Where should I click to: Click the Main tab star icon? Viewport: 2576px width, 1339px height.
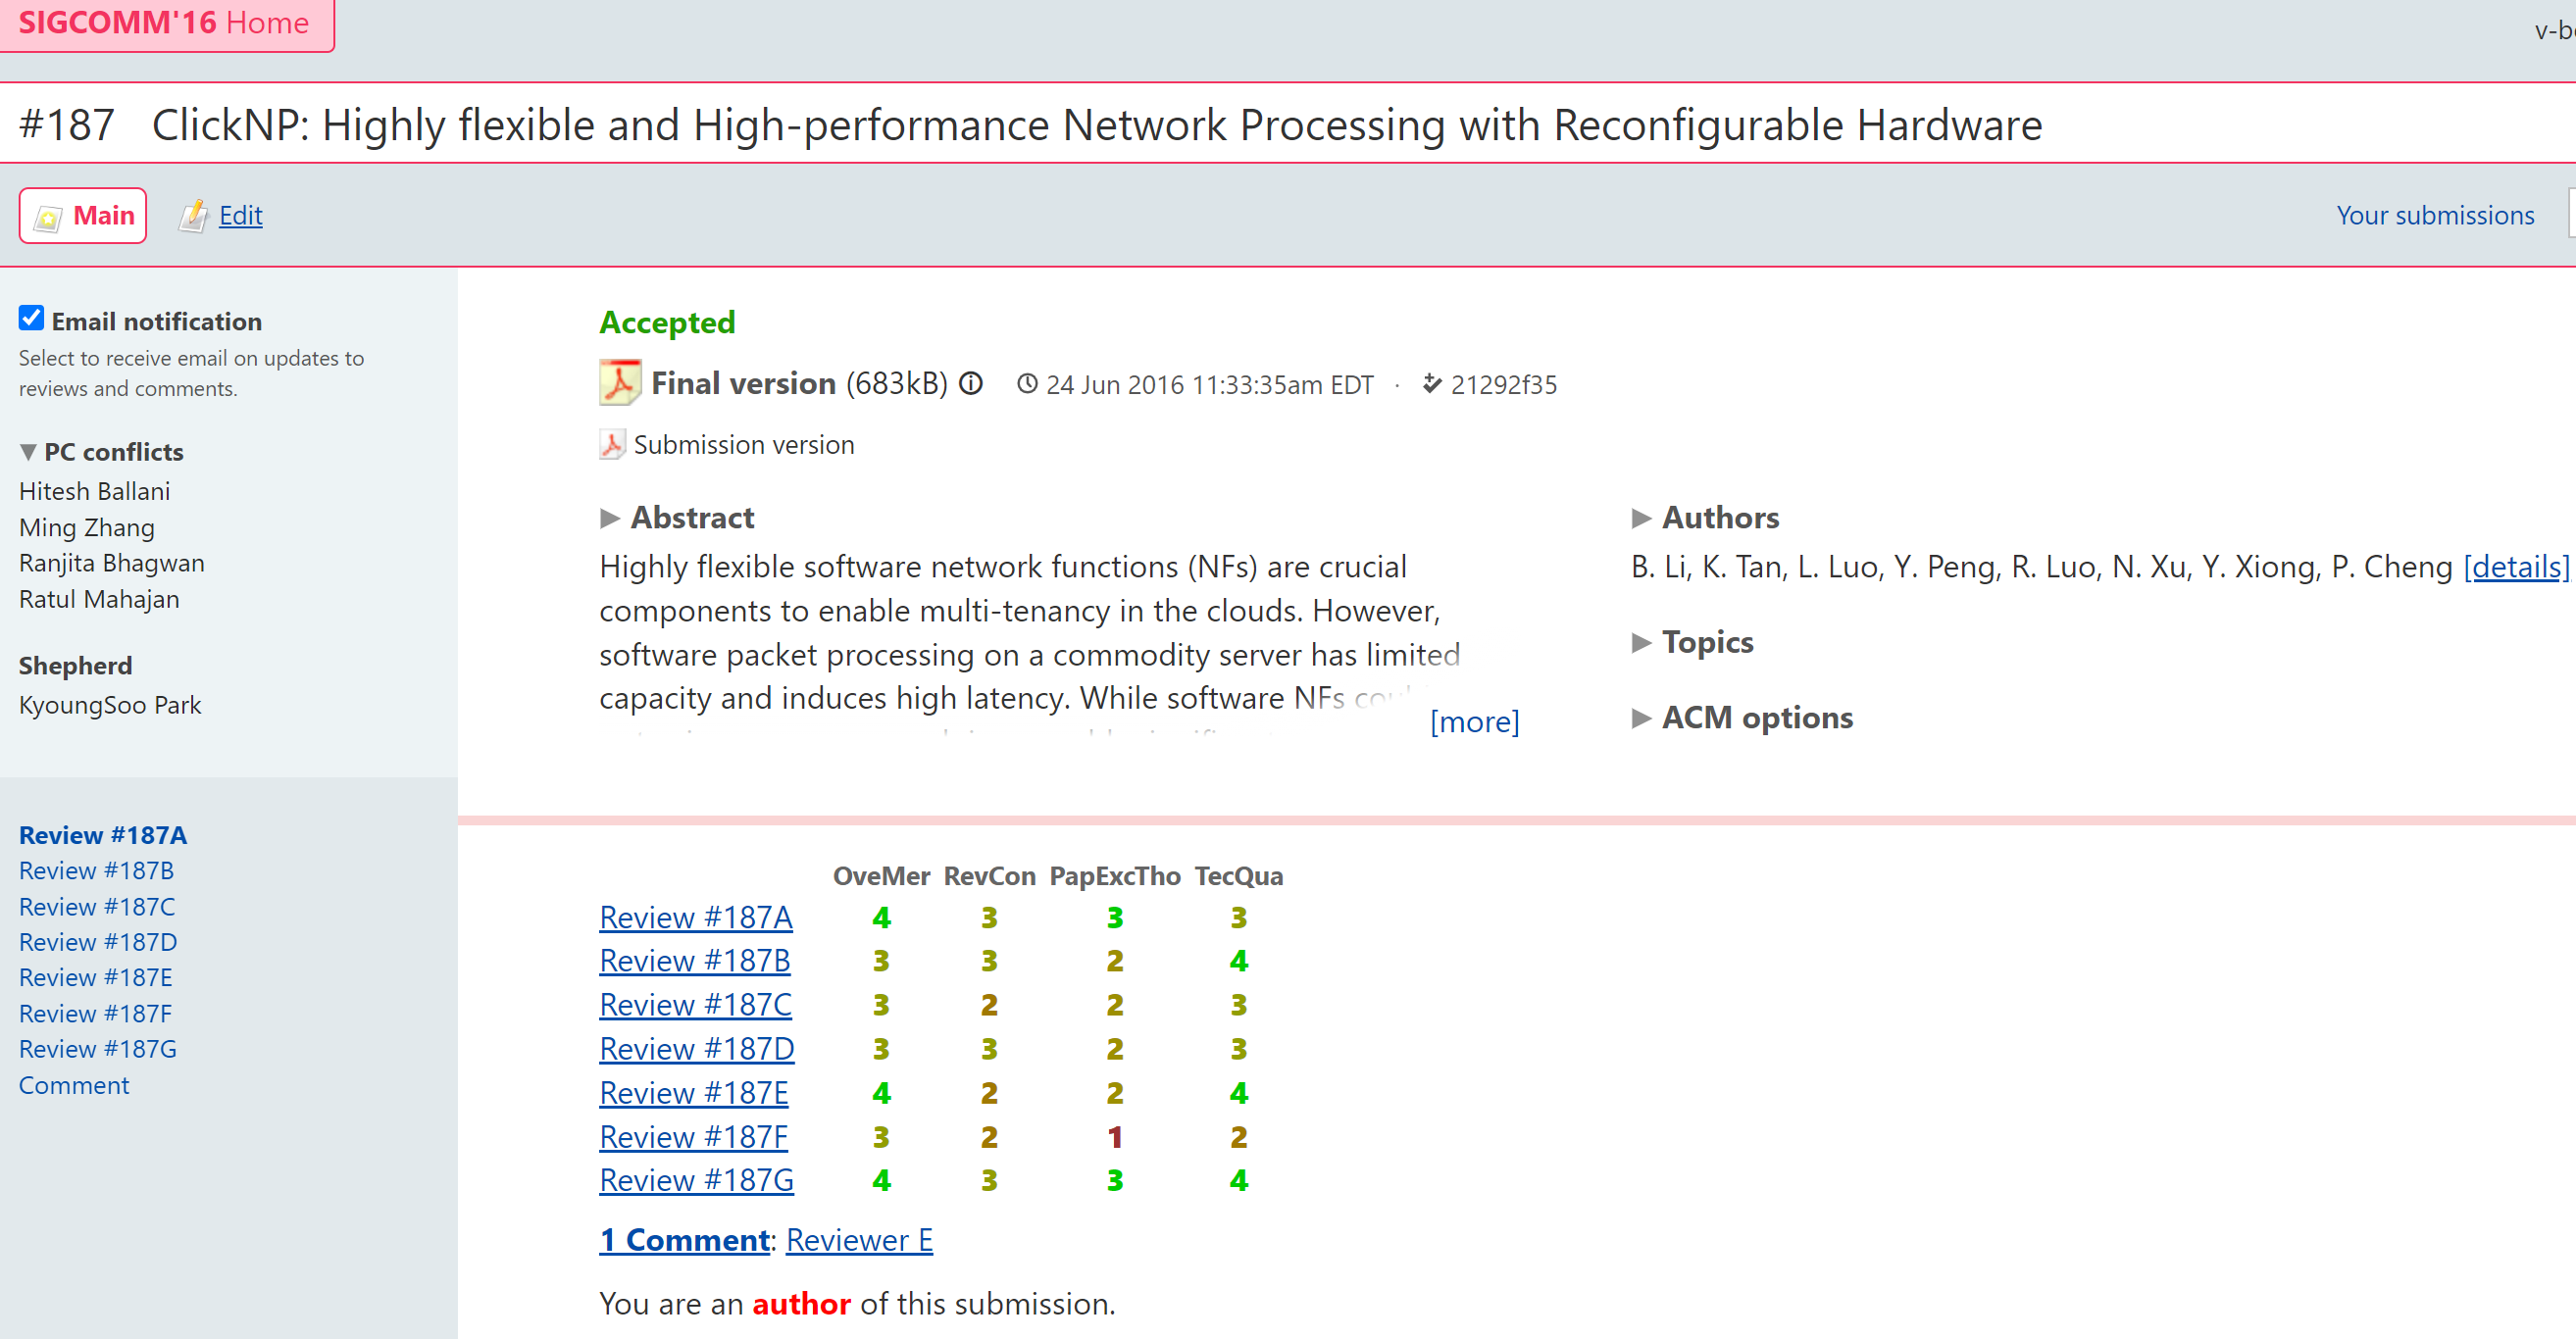(47, 216)
